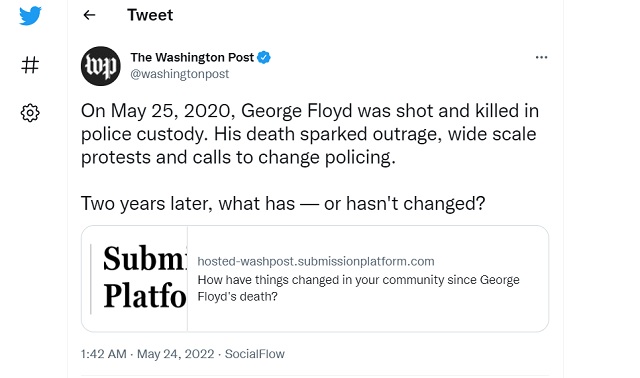Viewport: 640px width, 378px height.
Task: Go back using the left arrow
Action: click(89, 15)
